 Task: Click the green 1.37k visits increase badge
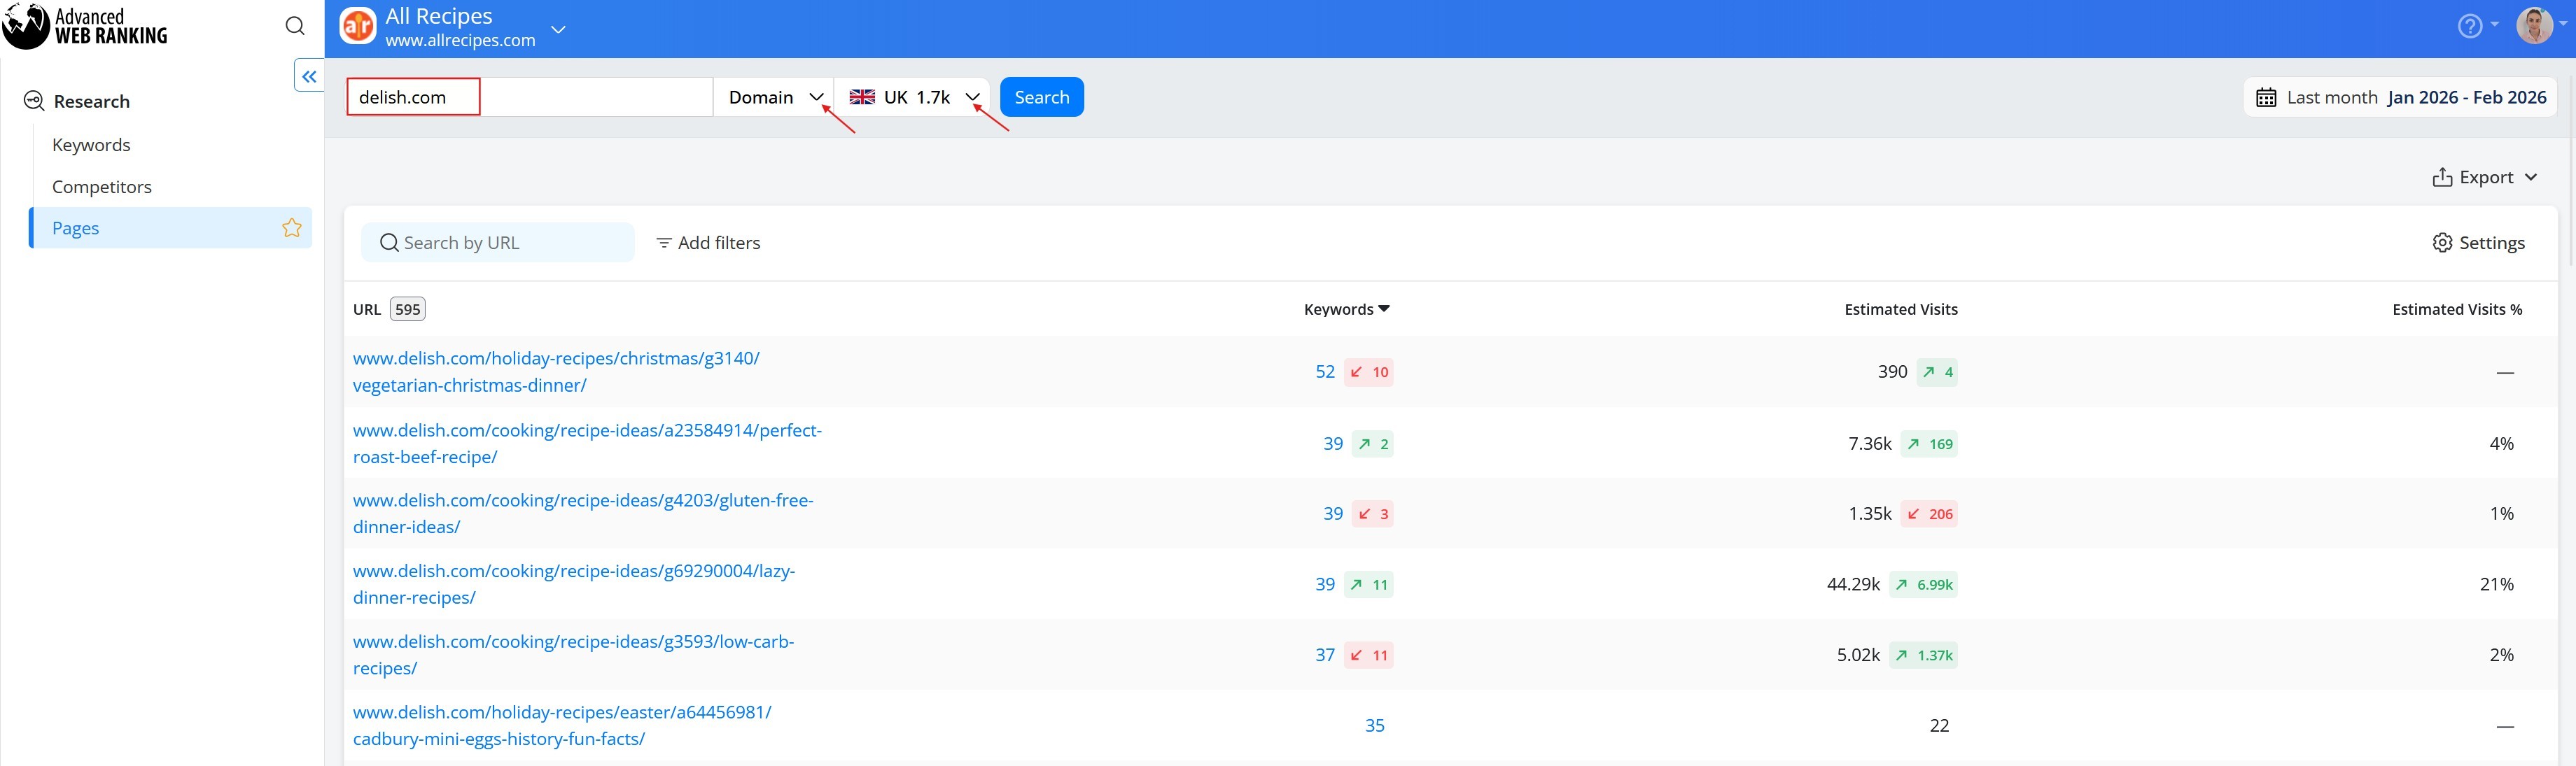click(x=1923, y=655)
